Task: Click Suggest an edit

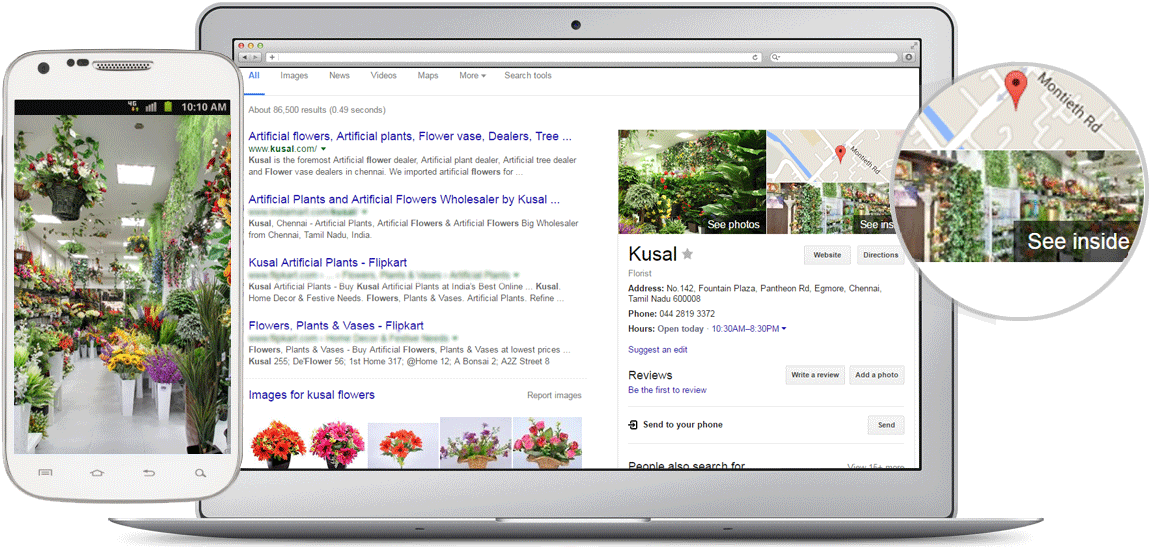Action: point(658,350)
